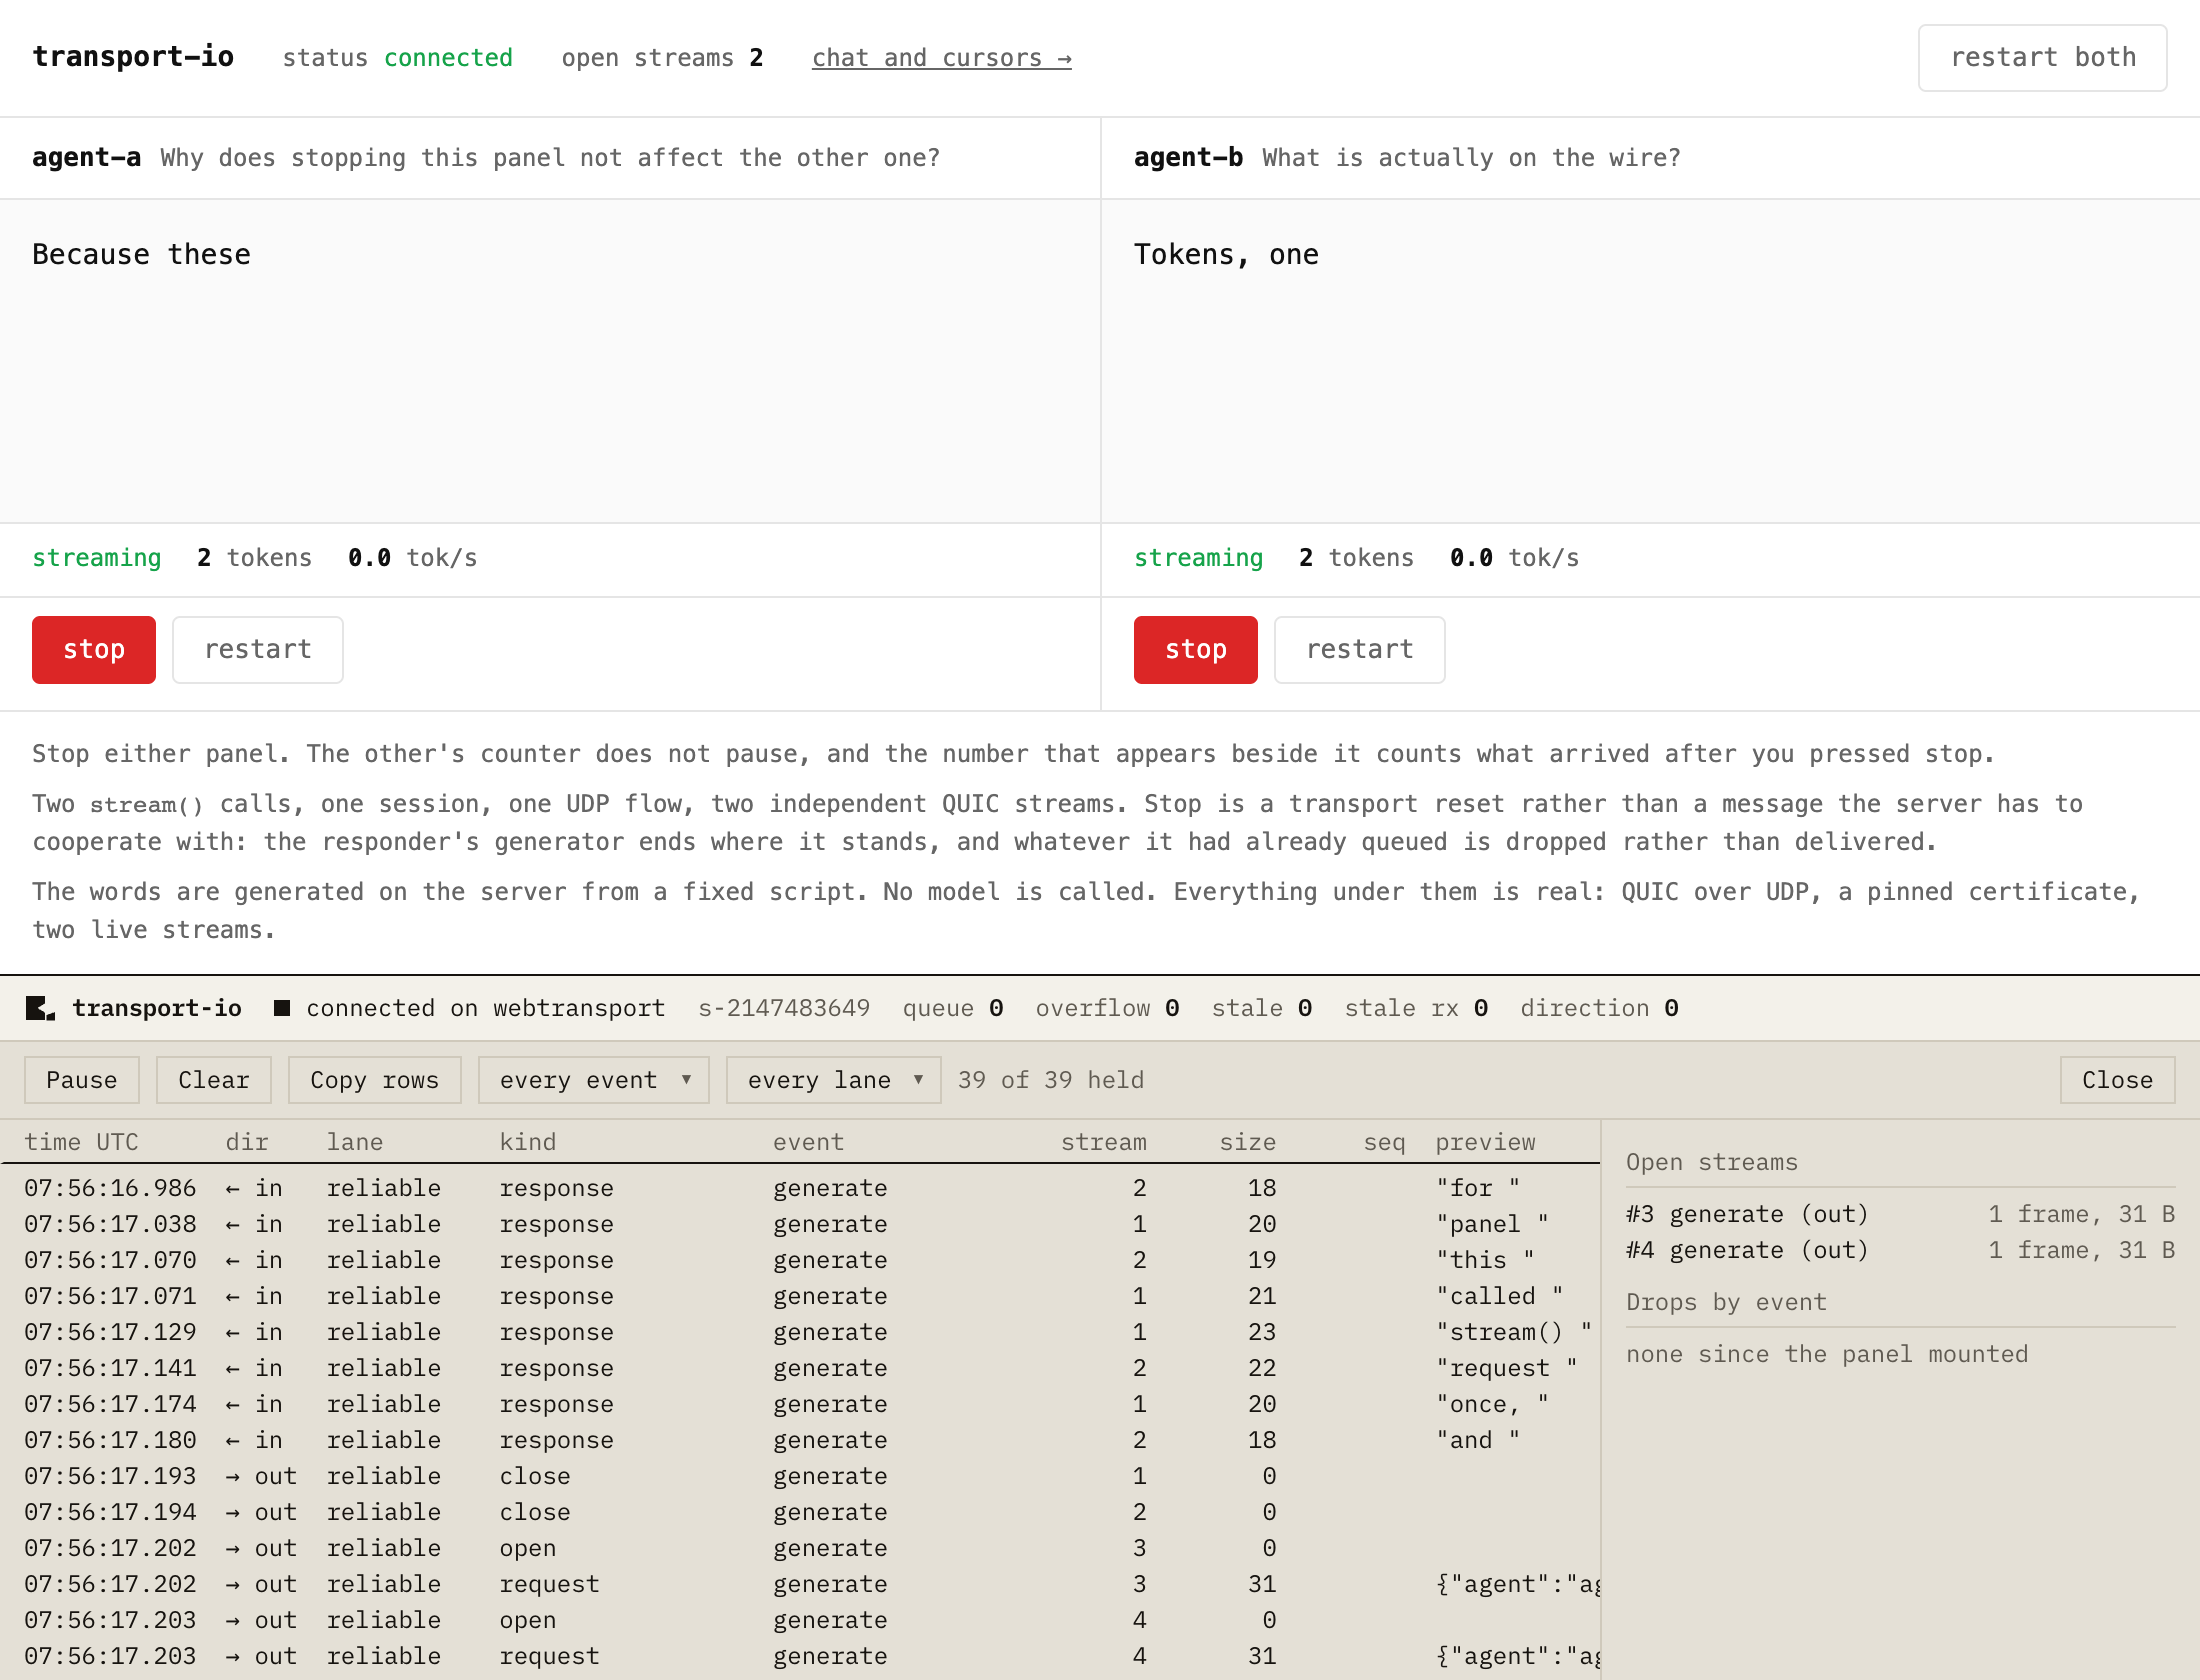Select the '#4 generate (out)' open stream
The height and width of the screenshot is (1680, 2200).
[1900, 1250]
